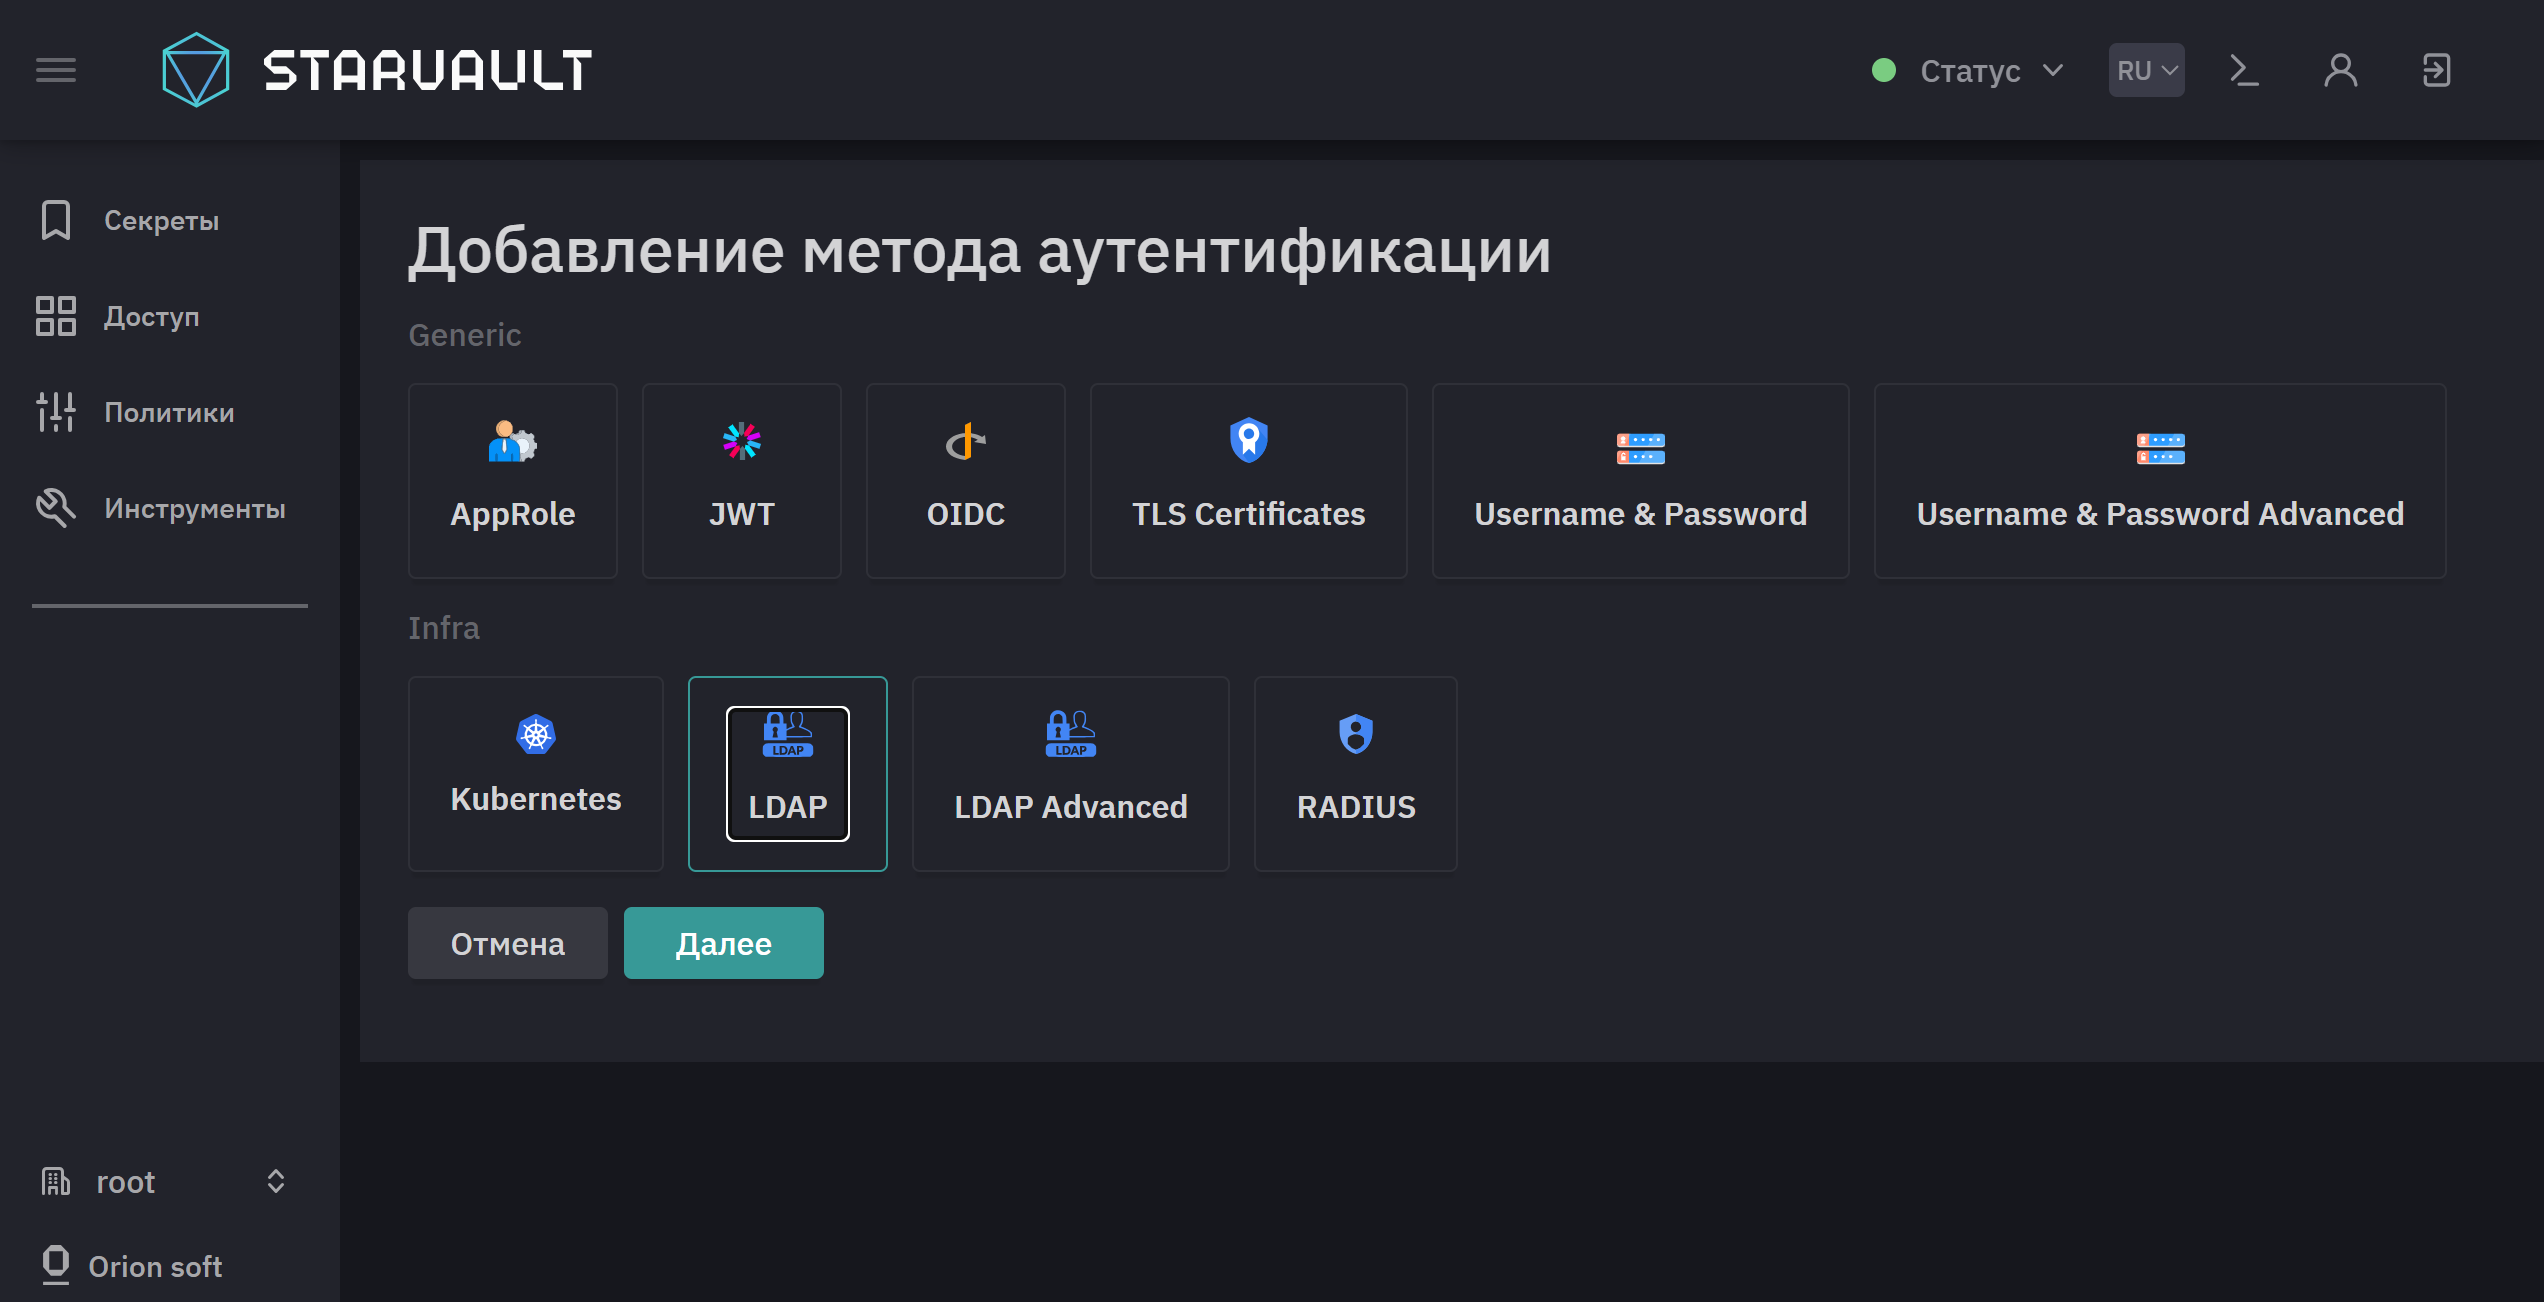Select the TLS Certificates auth method
Image resolution: width=2544 pixels, height=1302 pixels.
point(1249,481)
